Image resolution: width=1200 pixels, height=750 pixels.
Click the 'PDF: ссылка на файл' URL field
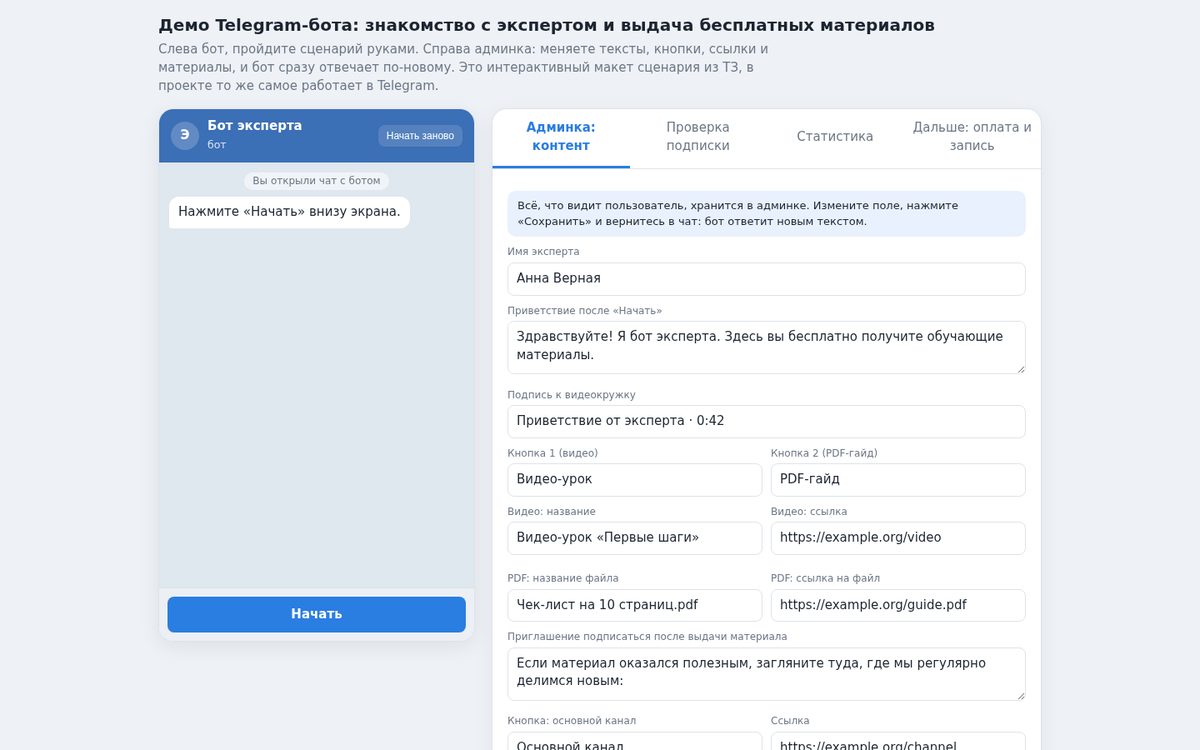898,605
